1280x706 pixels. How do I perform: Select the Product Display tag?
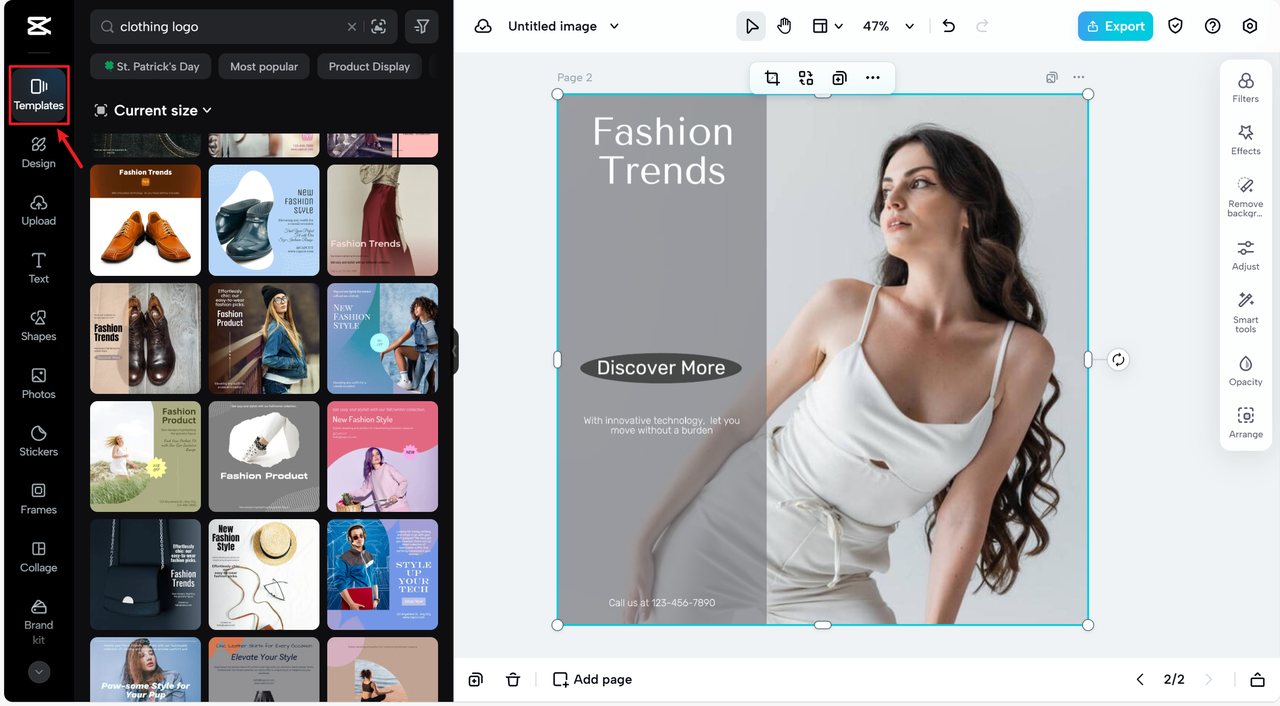click(x=369, y=67)
